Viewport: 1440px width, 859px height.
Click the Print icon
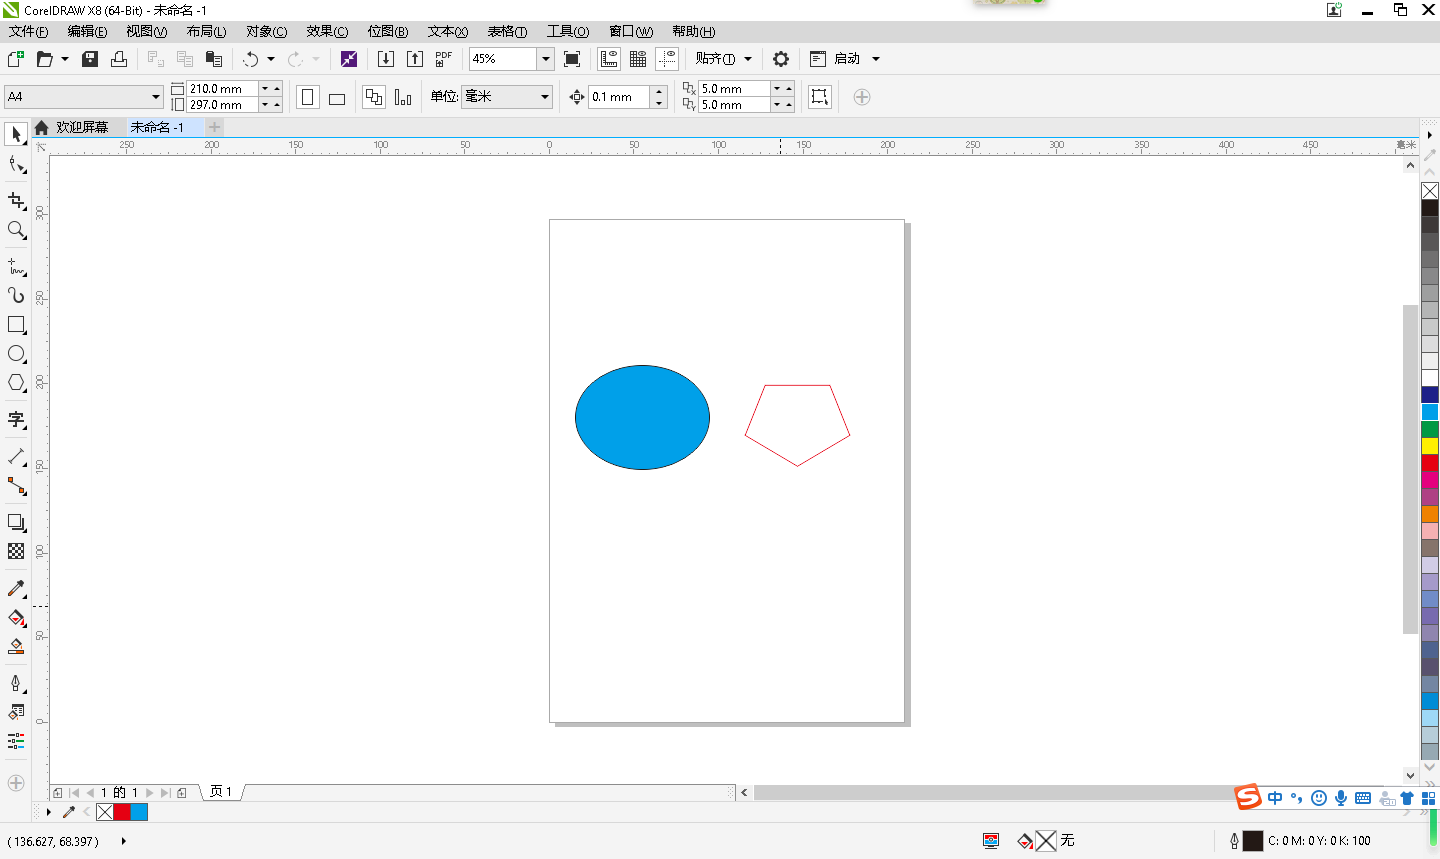[x=119, y=59]
